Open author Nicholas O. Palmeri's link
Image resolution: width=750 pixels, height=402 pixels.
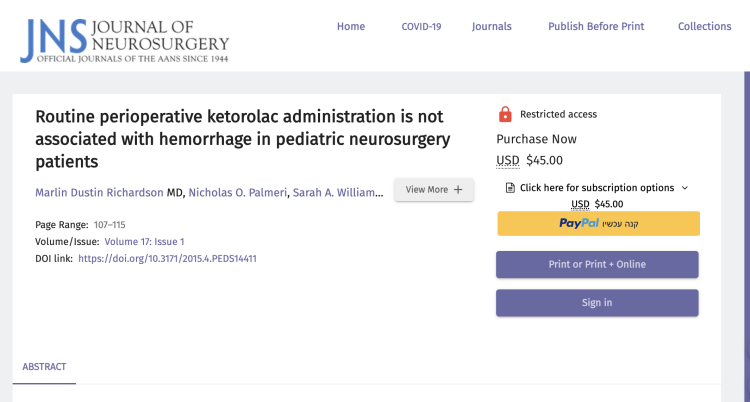[237, 192]
